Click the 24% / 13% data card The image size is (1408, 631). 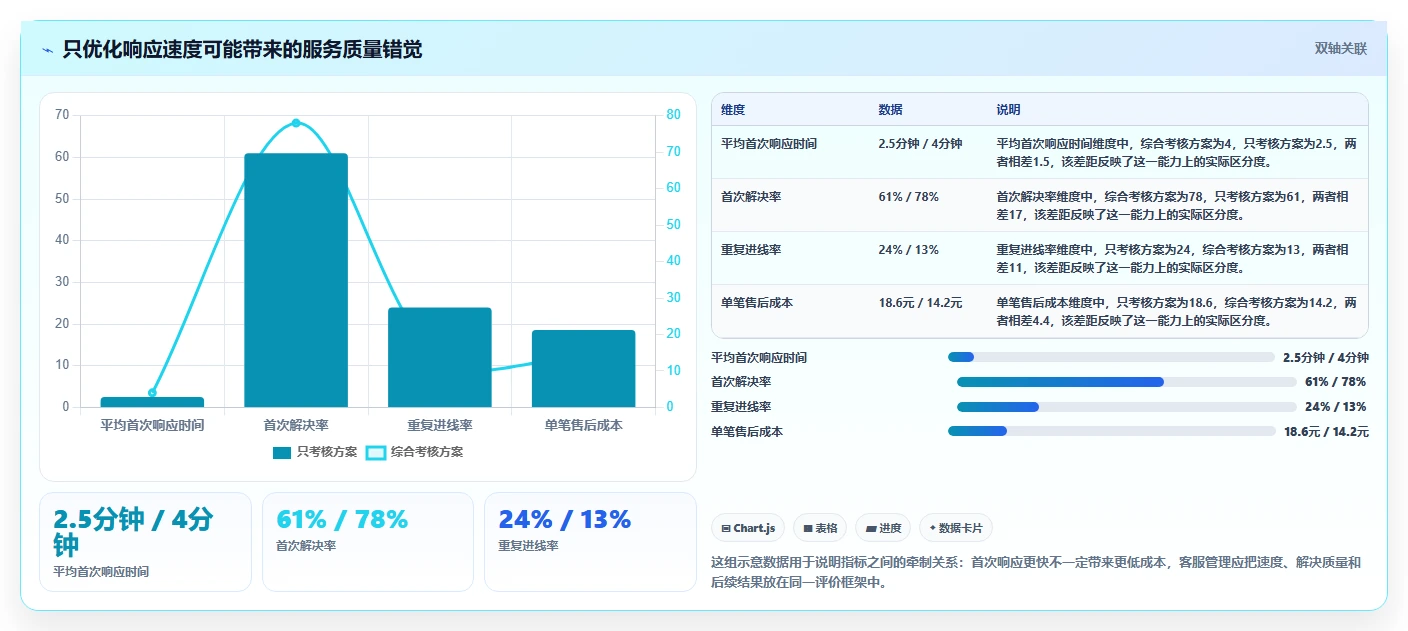point(590,542)
